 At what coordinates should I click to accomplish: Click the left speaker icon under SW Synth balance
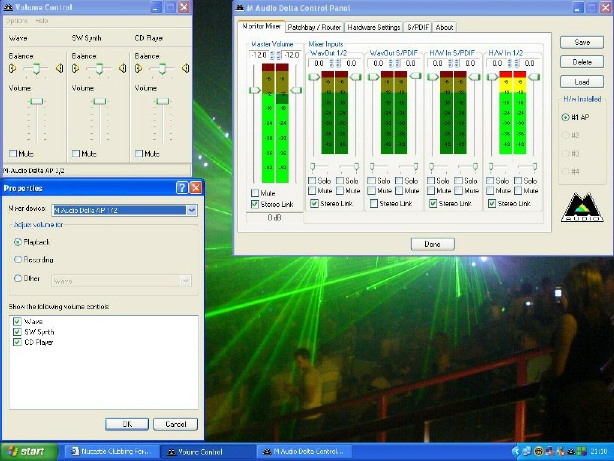[76, 69]
